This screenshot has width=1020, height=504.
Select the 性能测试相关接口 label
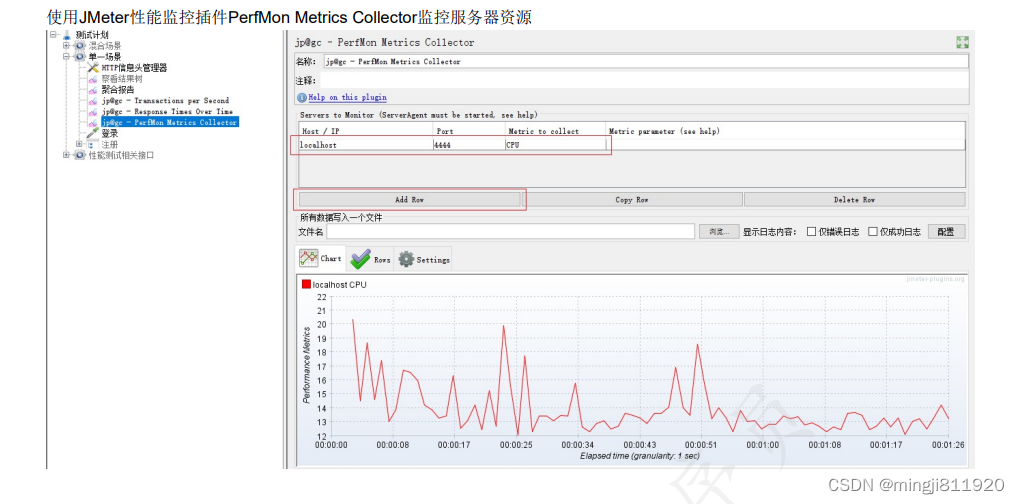[x=121, y=155]
